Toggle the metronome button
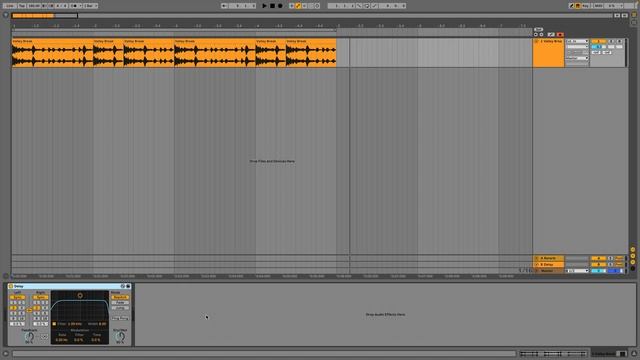The image size is (640, 360). tap(75, 6)
